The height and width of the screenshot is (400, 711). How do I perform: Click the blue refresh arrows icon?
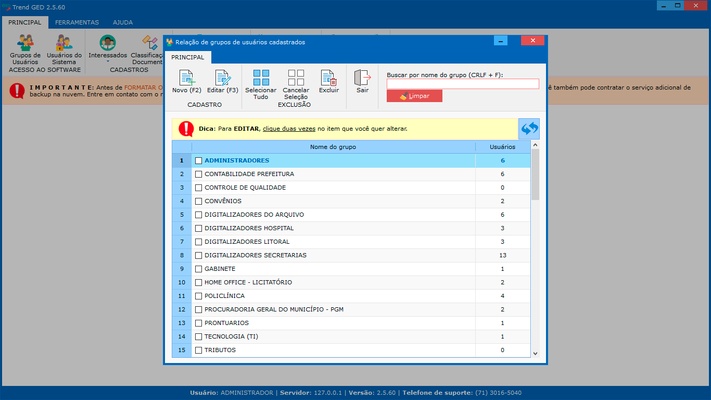point(529,129)
